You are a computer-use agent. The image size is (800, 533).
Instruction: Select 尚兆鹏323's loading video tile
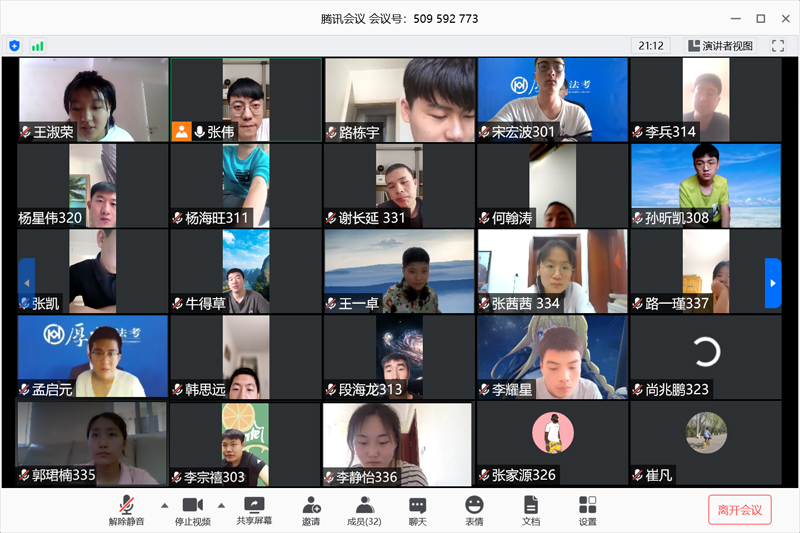[x=706, y=357]
